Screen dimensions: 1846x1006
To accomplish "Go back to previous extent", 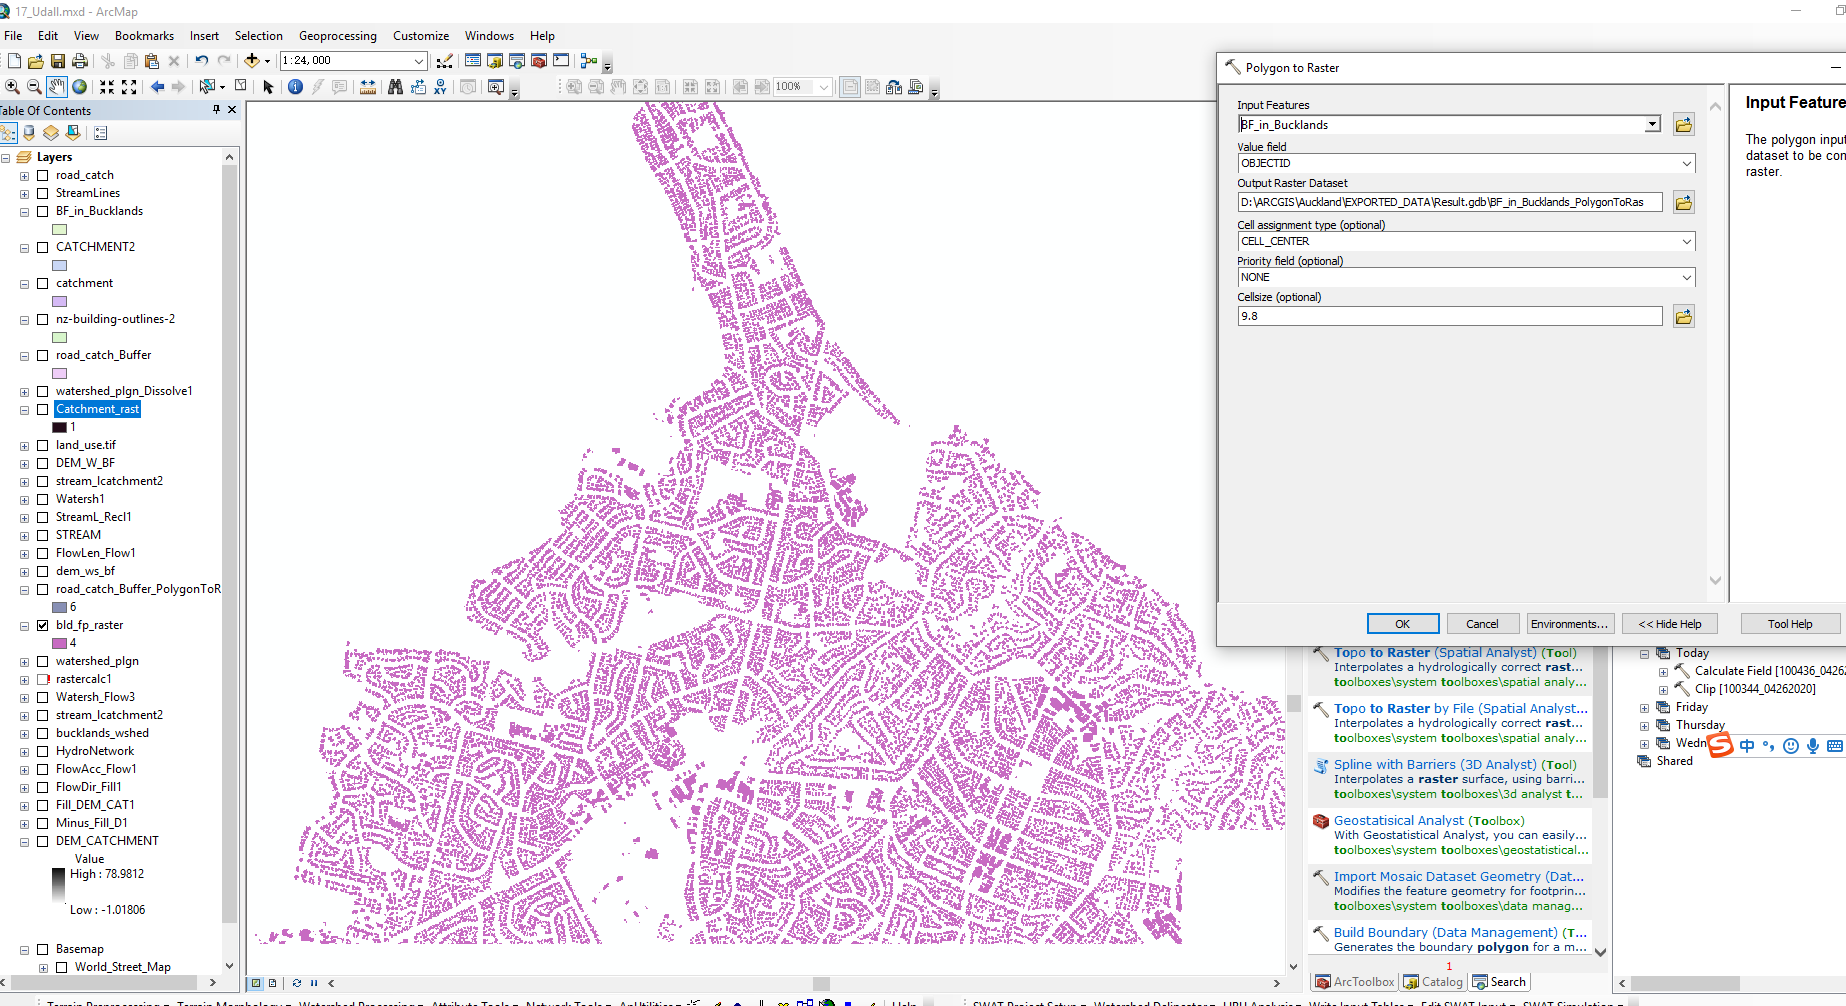I will (x=157, y=87).
